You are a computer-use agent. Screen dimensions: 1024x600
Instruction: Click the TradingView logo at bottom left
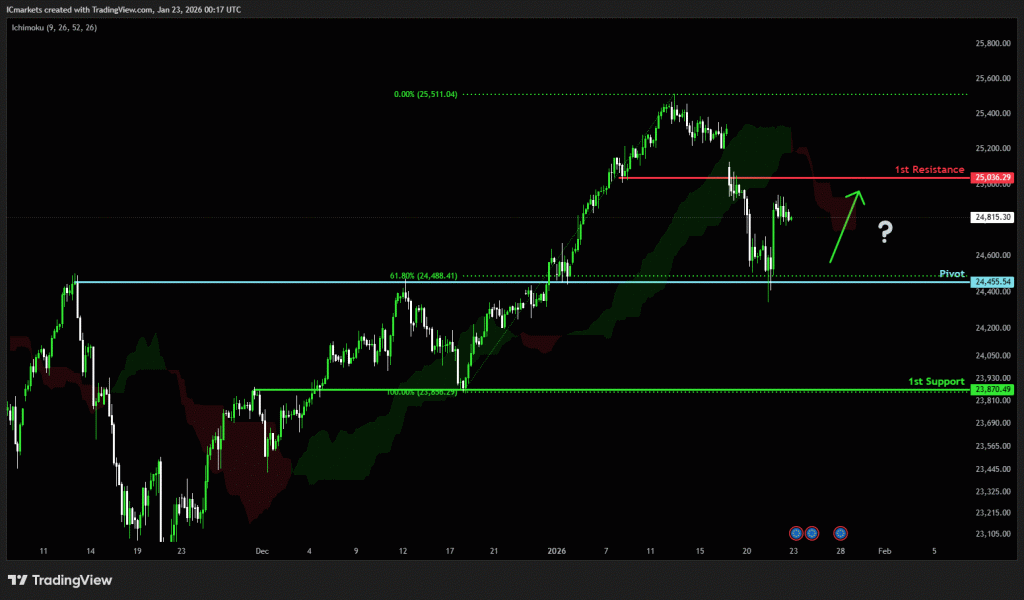(60, 580)
